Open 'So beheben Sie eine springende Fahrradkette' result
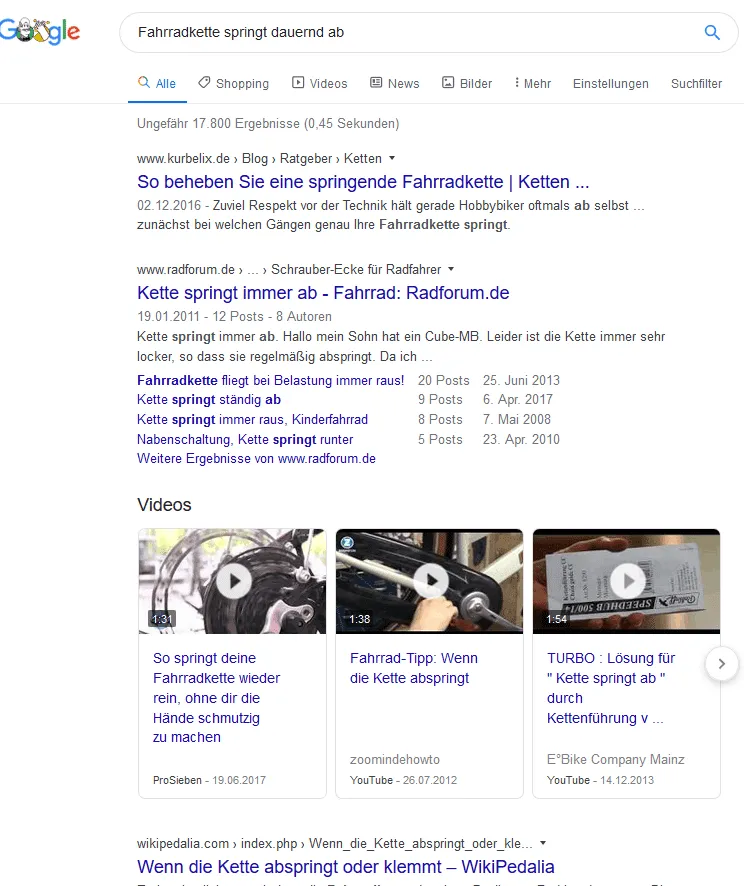 363,182
